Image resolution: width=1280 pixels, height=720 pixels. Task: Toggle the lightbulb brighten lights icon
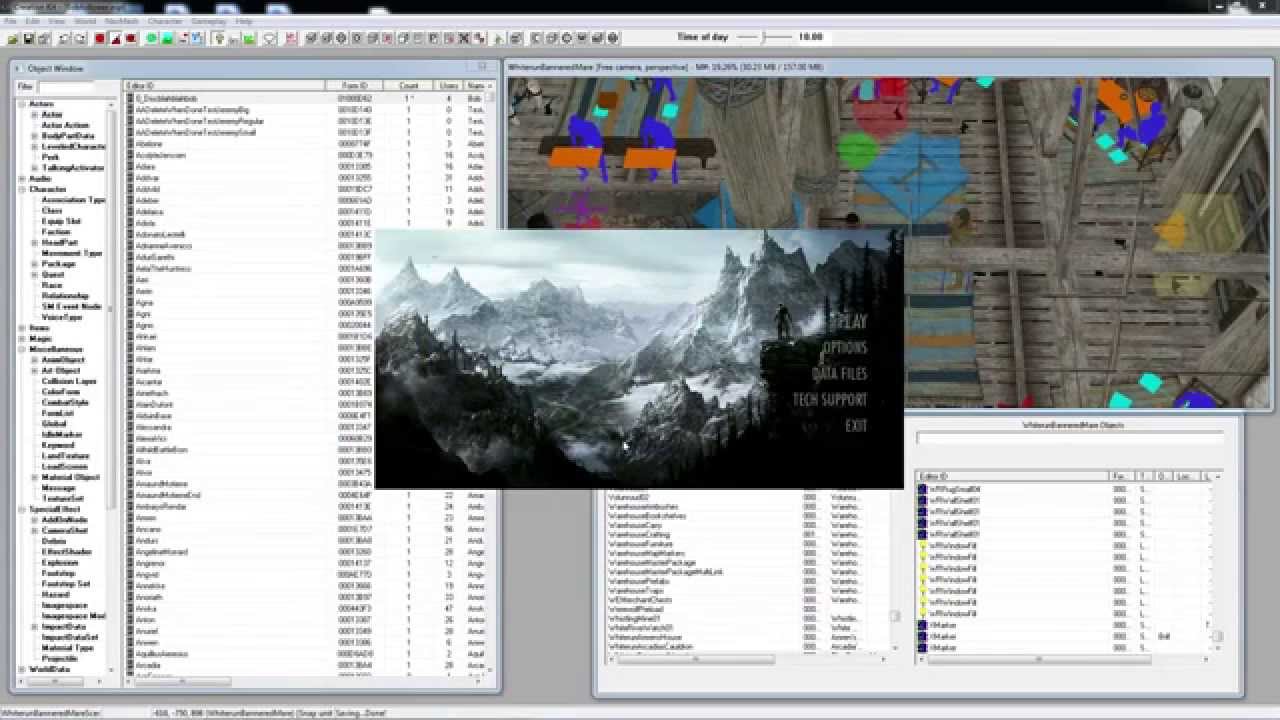(217, 38)
